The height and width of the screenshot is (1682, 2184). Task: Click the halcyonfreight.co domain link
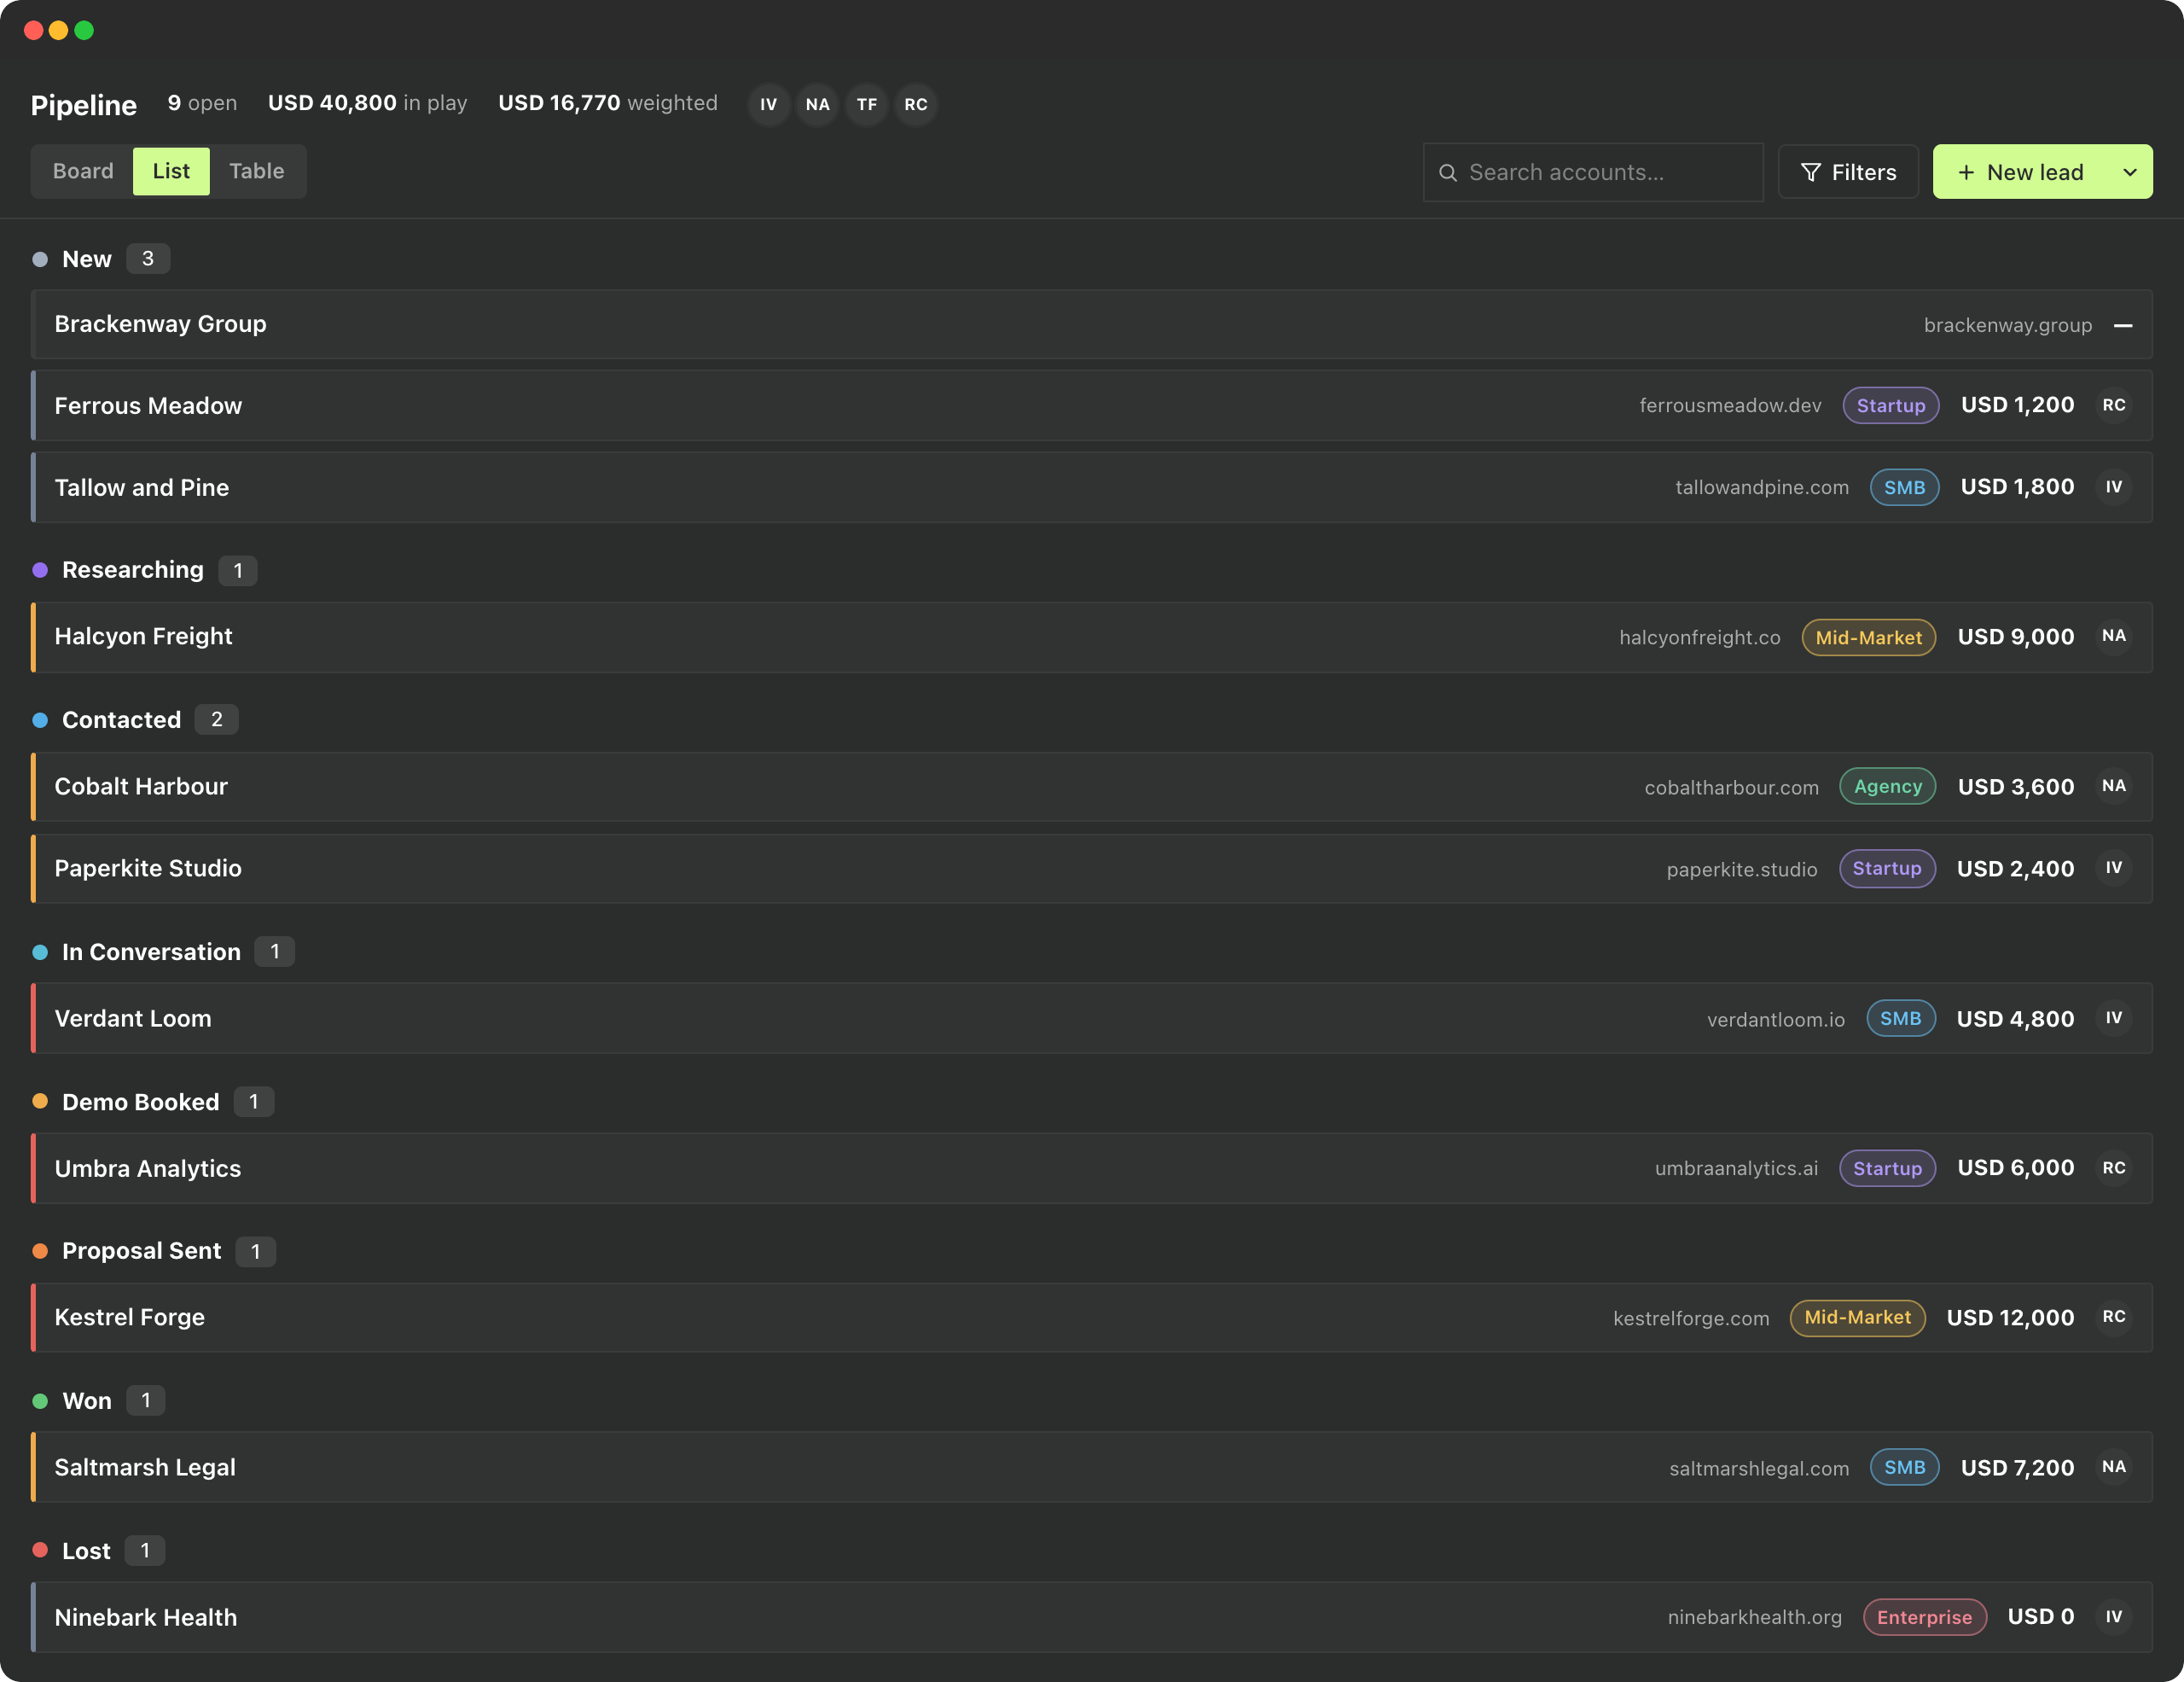coord(1699,637)
